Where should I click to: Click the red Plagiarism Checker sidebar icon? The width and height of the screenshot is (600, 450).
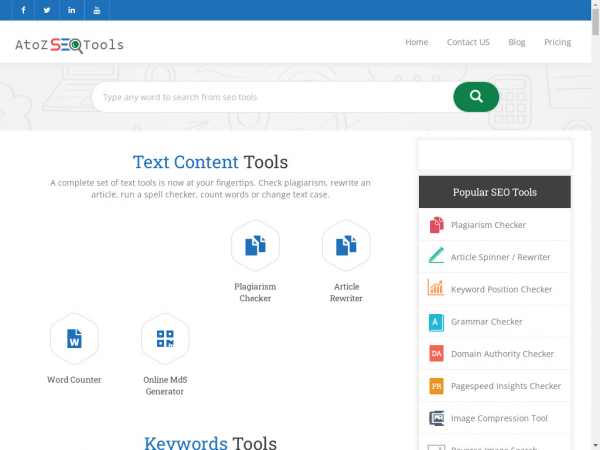coord(436,225)
